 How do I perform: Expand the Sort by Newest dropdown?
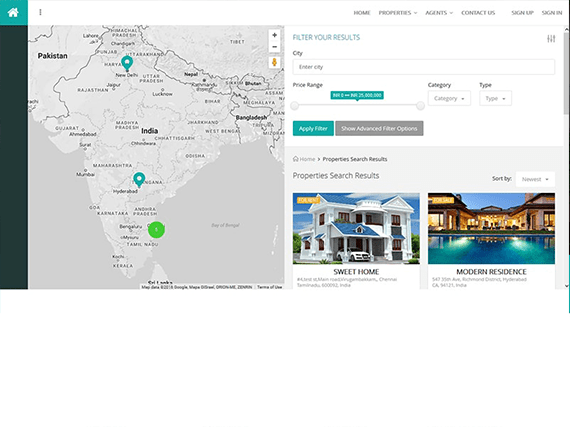pyautogui.click(x=535, y=179)
